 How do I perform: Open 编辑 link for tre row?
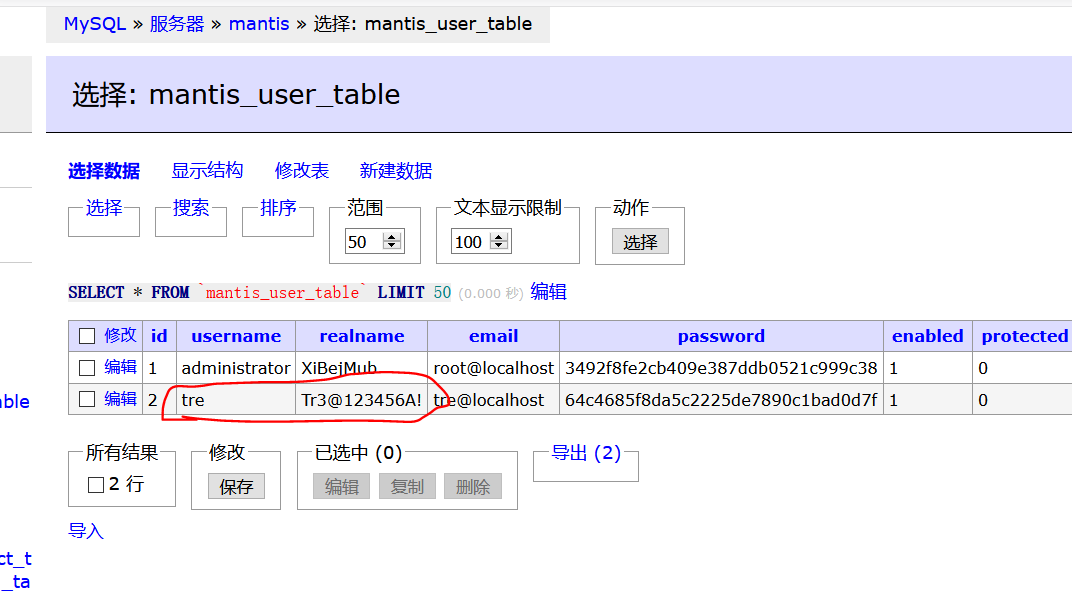tap(120, 399)
